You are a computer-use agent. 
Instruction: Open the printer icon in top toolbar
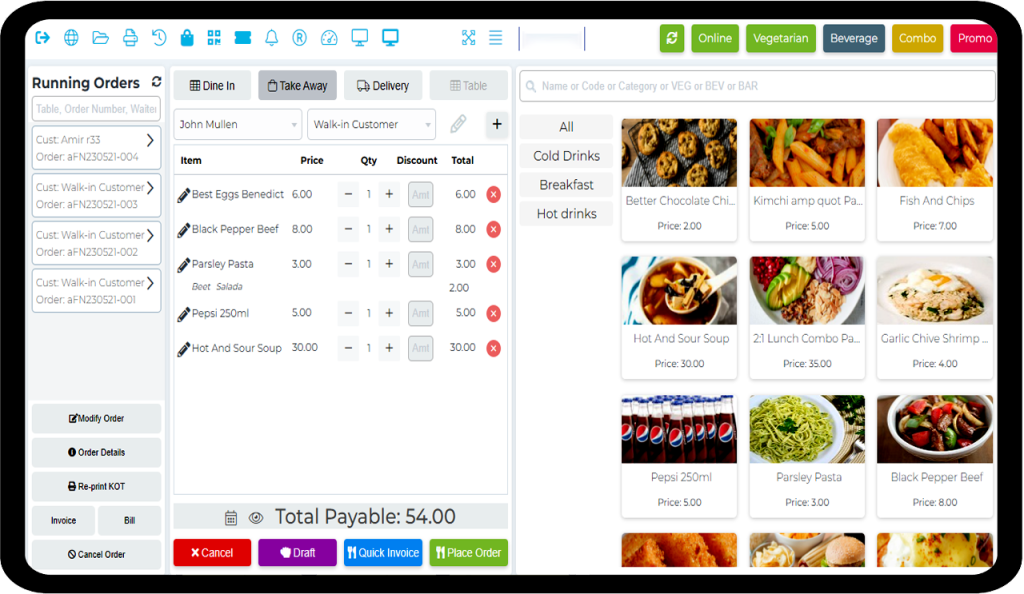point(129,38)
